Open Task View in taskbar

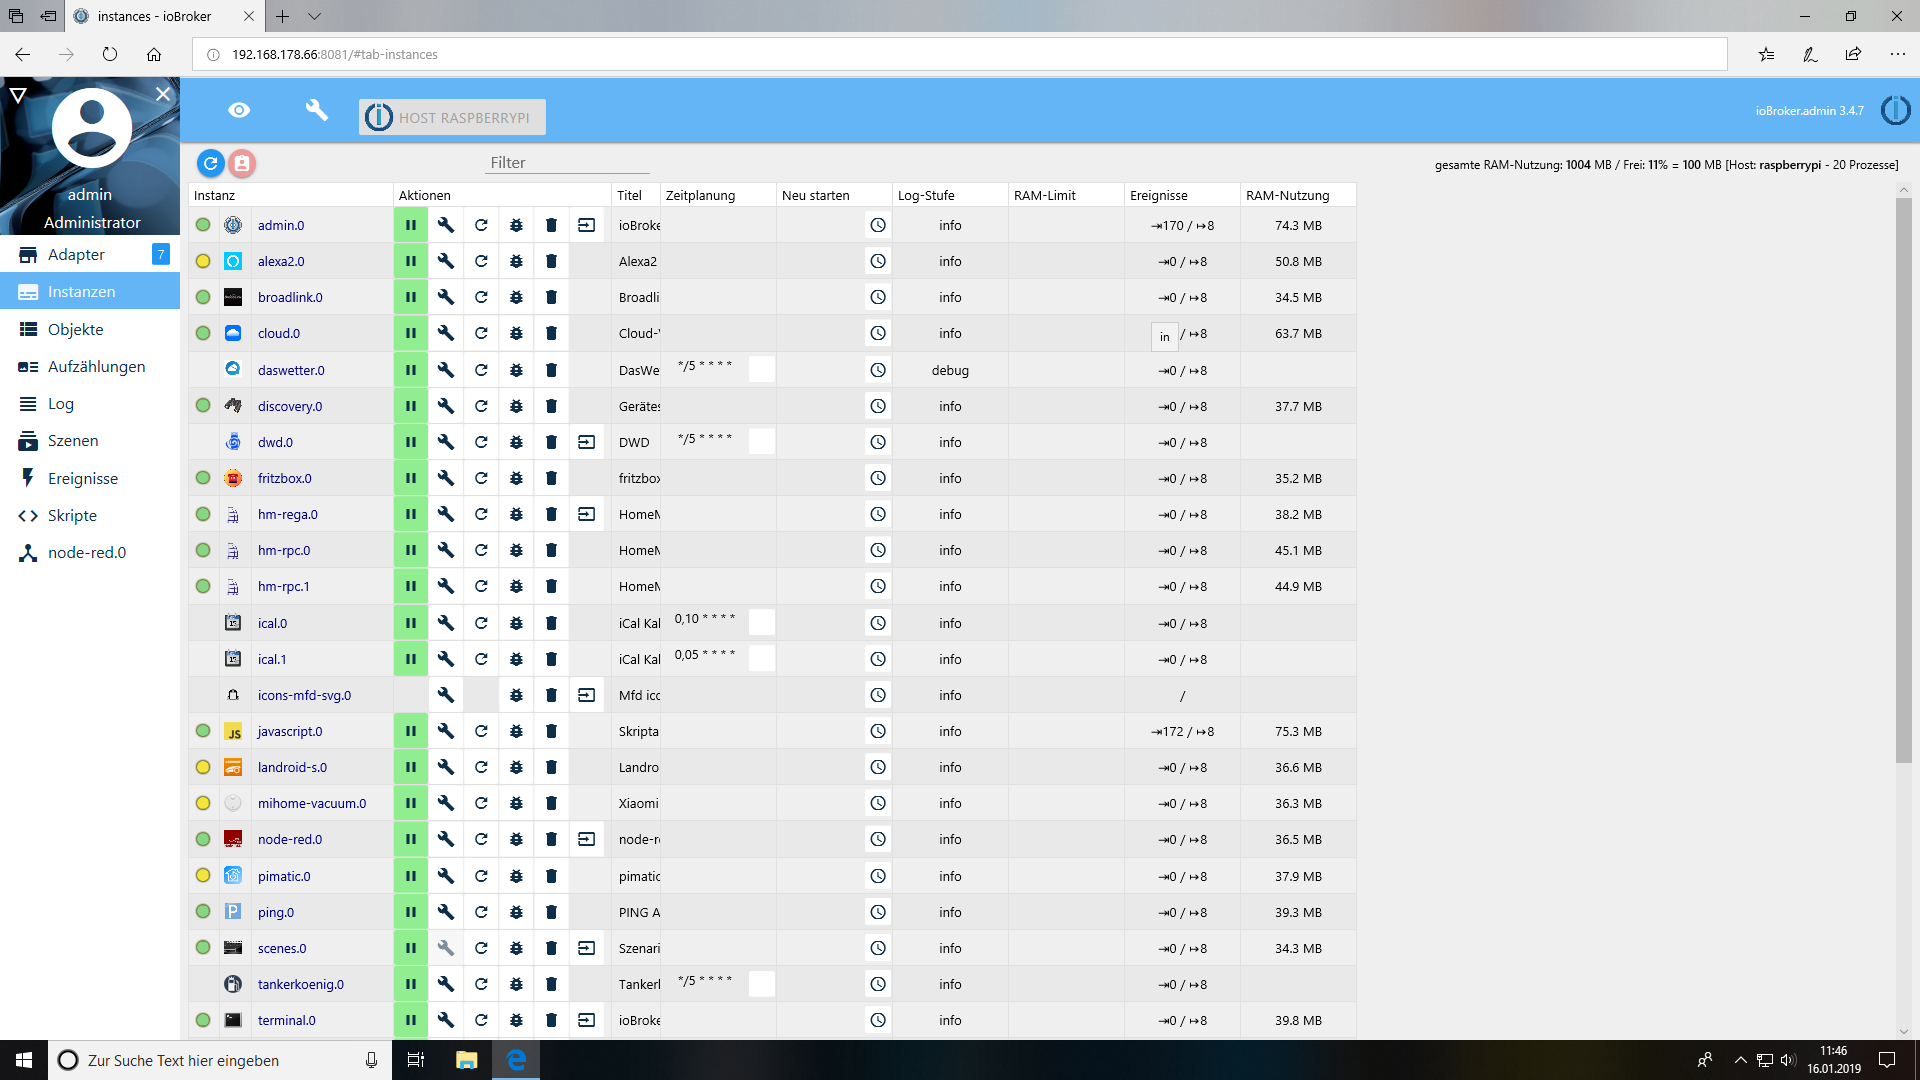(x=416, y=1060)
